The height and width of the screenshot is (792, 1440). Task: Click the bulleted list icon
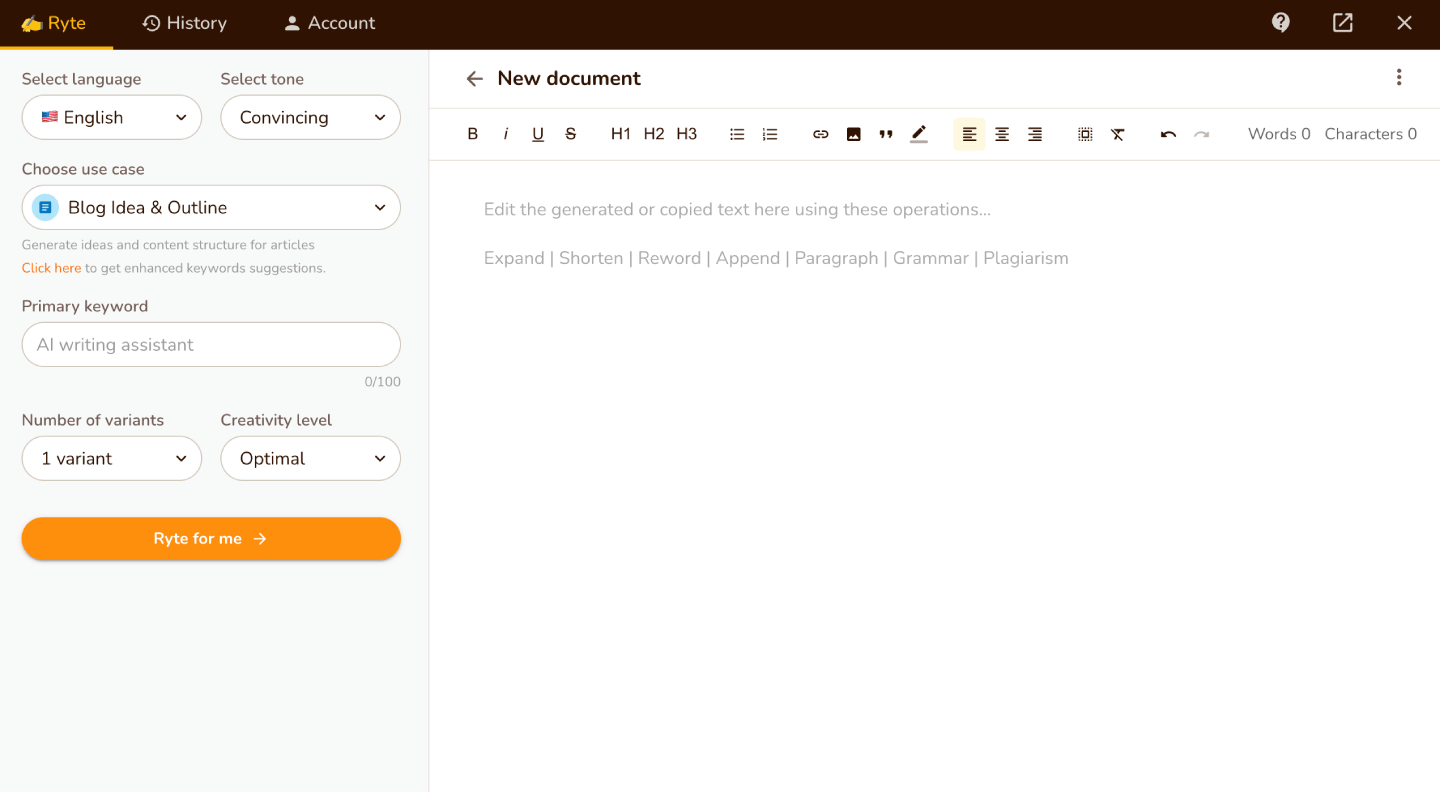737,134
